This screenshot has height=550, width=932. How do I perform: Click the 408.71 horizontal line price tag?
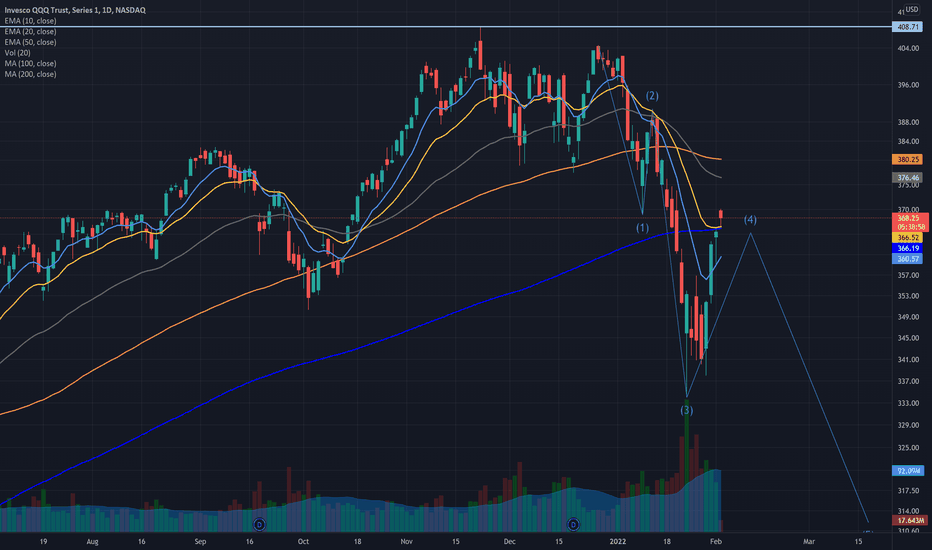coord(908,27)
